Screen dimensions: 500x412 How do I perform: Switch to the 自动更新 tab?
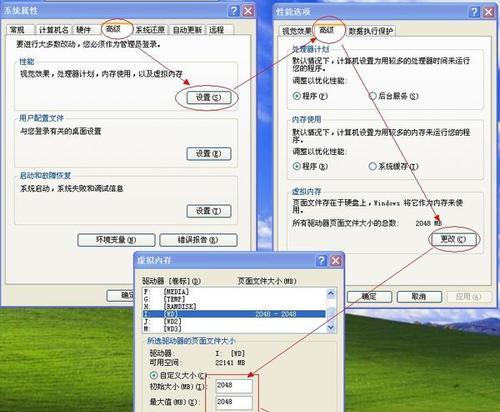click(187, 30)
